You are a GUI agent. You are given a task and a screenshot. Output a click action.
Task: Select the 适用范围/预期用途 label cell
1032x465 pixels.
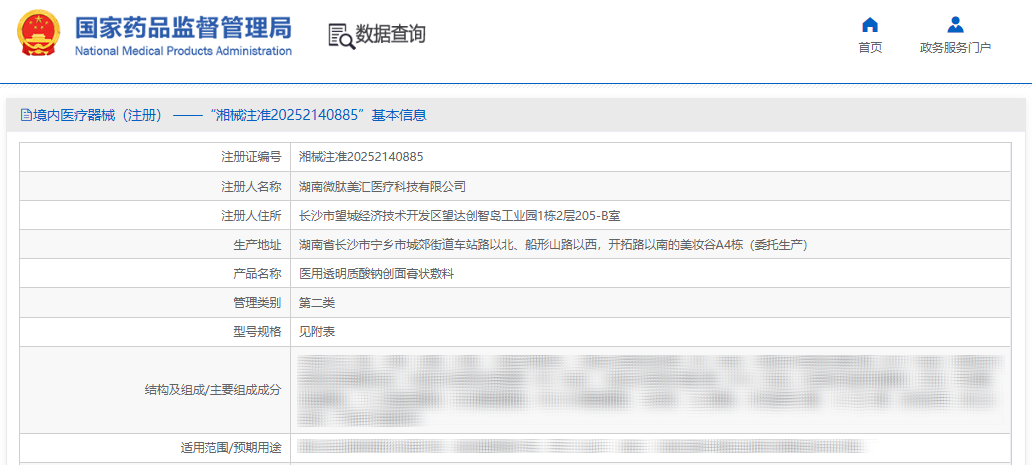(x=155, y=449)
